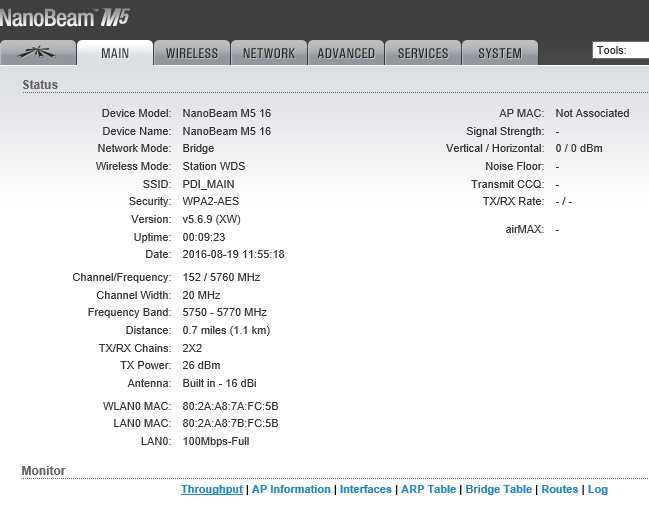Click the TX/RX Chains value 2X2
The width and height of the screenshot is (649, 505).
(192, 348)
